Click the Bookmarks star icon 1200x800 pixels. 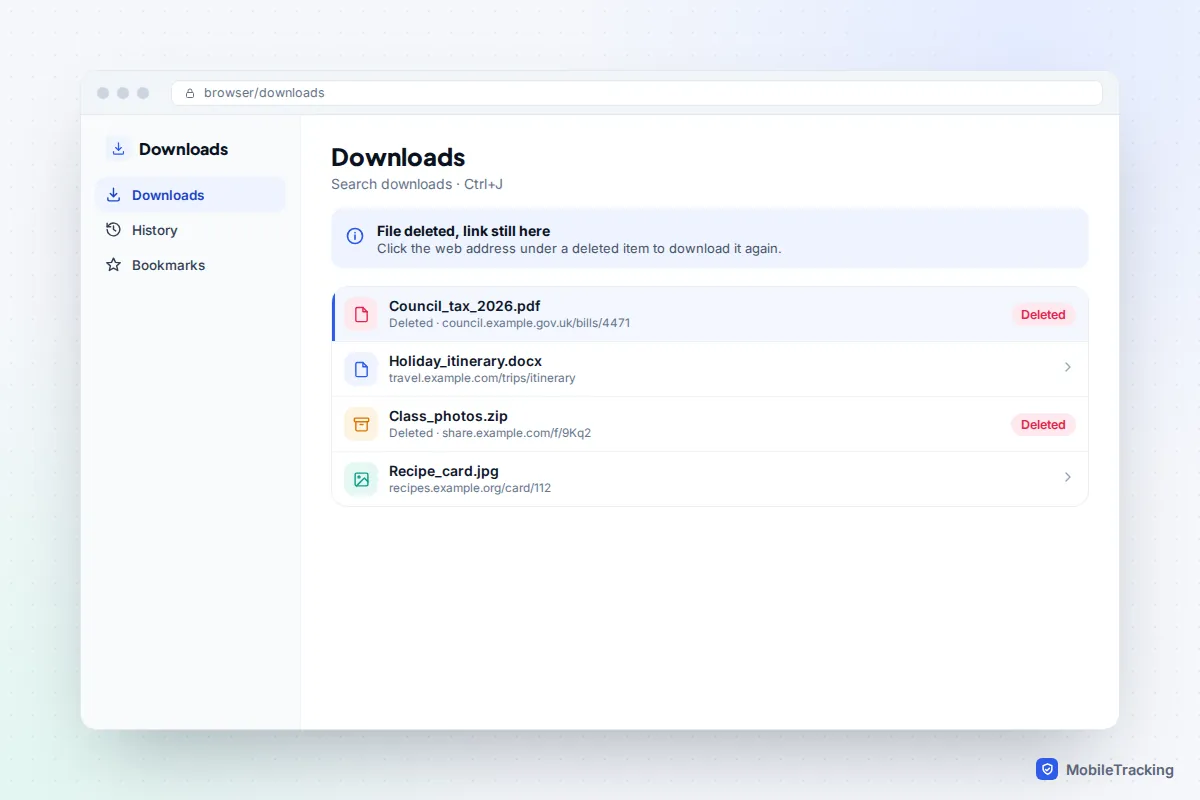coord(113,265)
